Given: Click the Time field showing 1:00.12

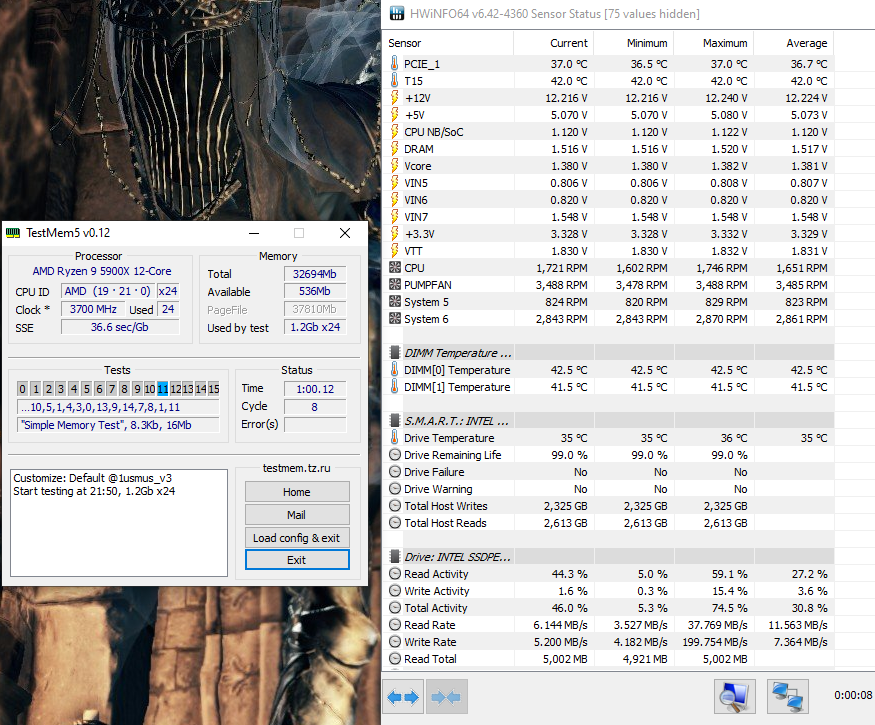Looking at the screenshot, I should (x=315, y=389).
